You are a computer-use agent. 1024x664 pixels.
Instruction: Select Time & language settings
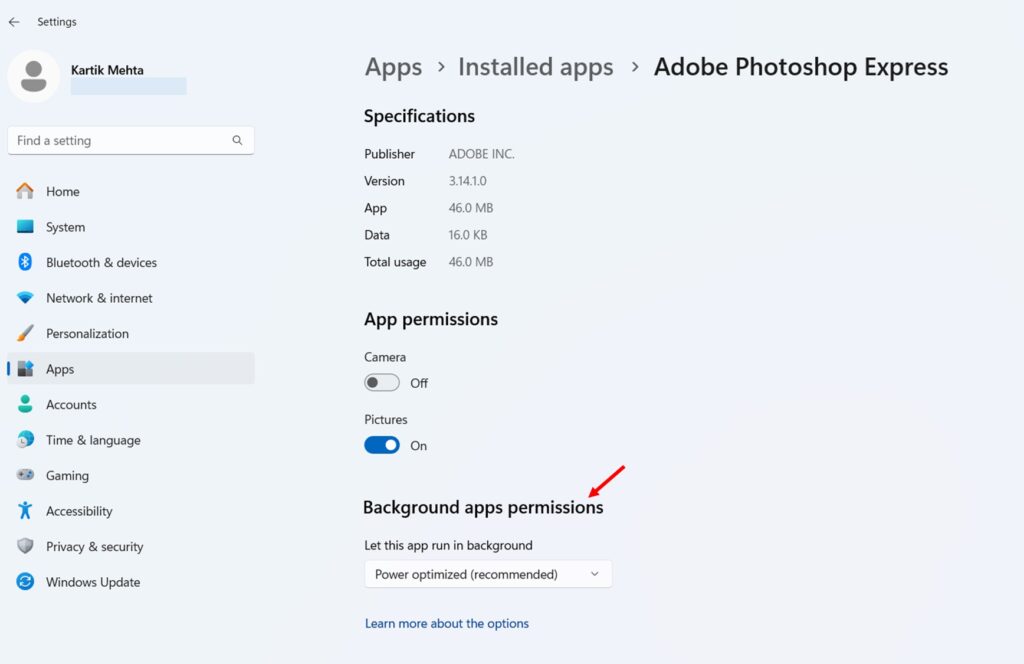(x=92, y=440)
